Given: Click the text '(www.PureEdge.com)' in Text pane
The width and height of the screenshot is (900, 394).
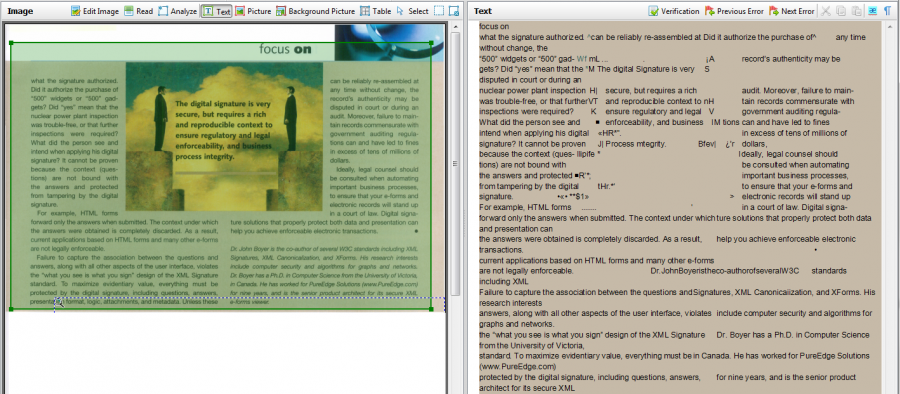Looking at the screenshot, I should pos(518,366).
